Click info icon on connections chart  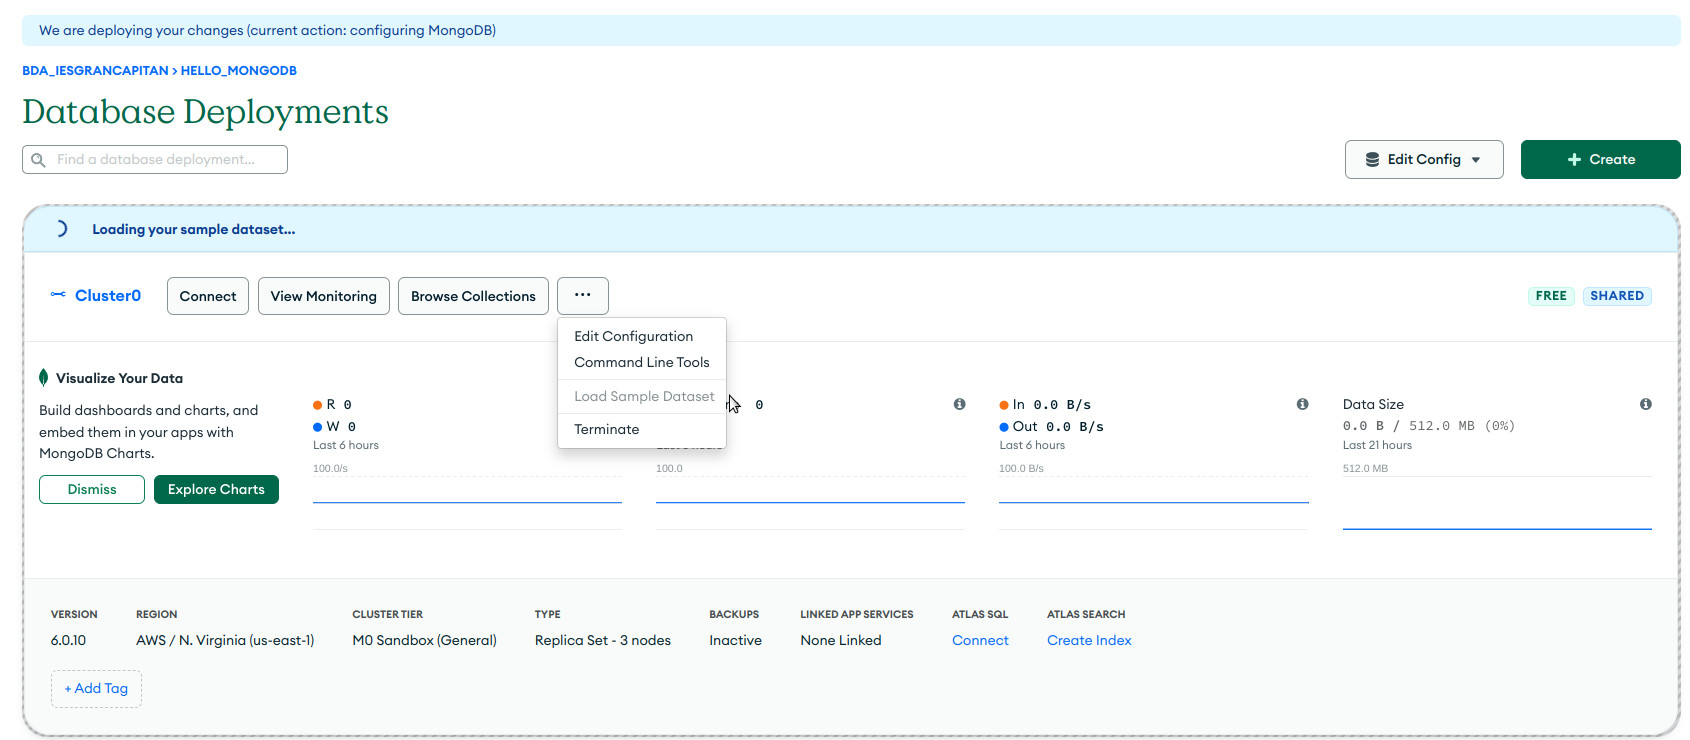pyautogui.click(x=959, y=404)
